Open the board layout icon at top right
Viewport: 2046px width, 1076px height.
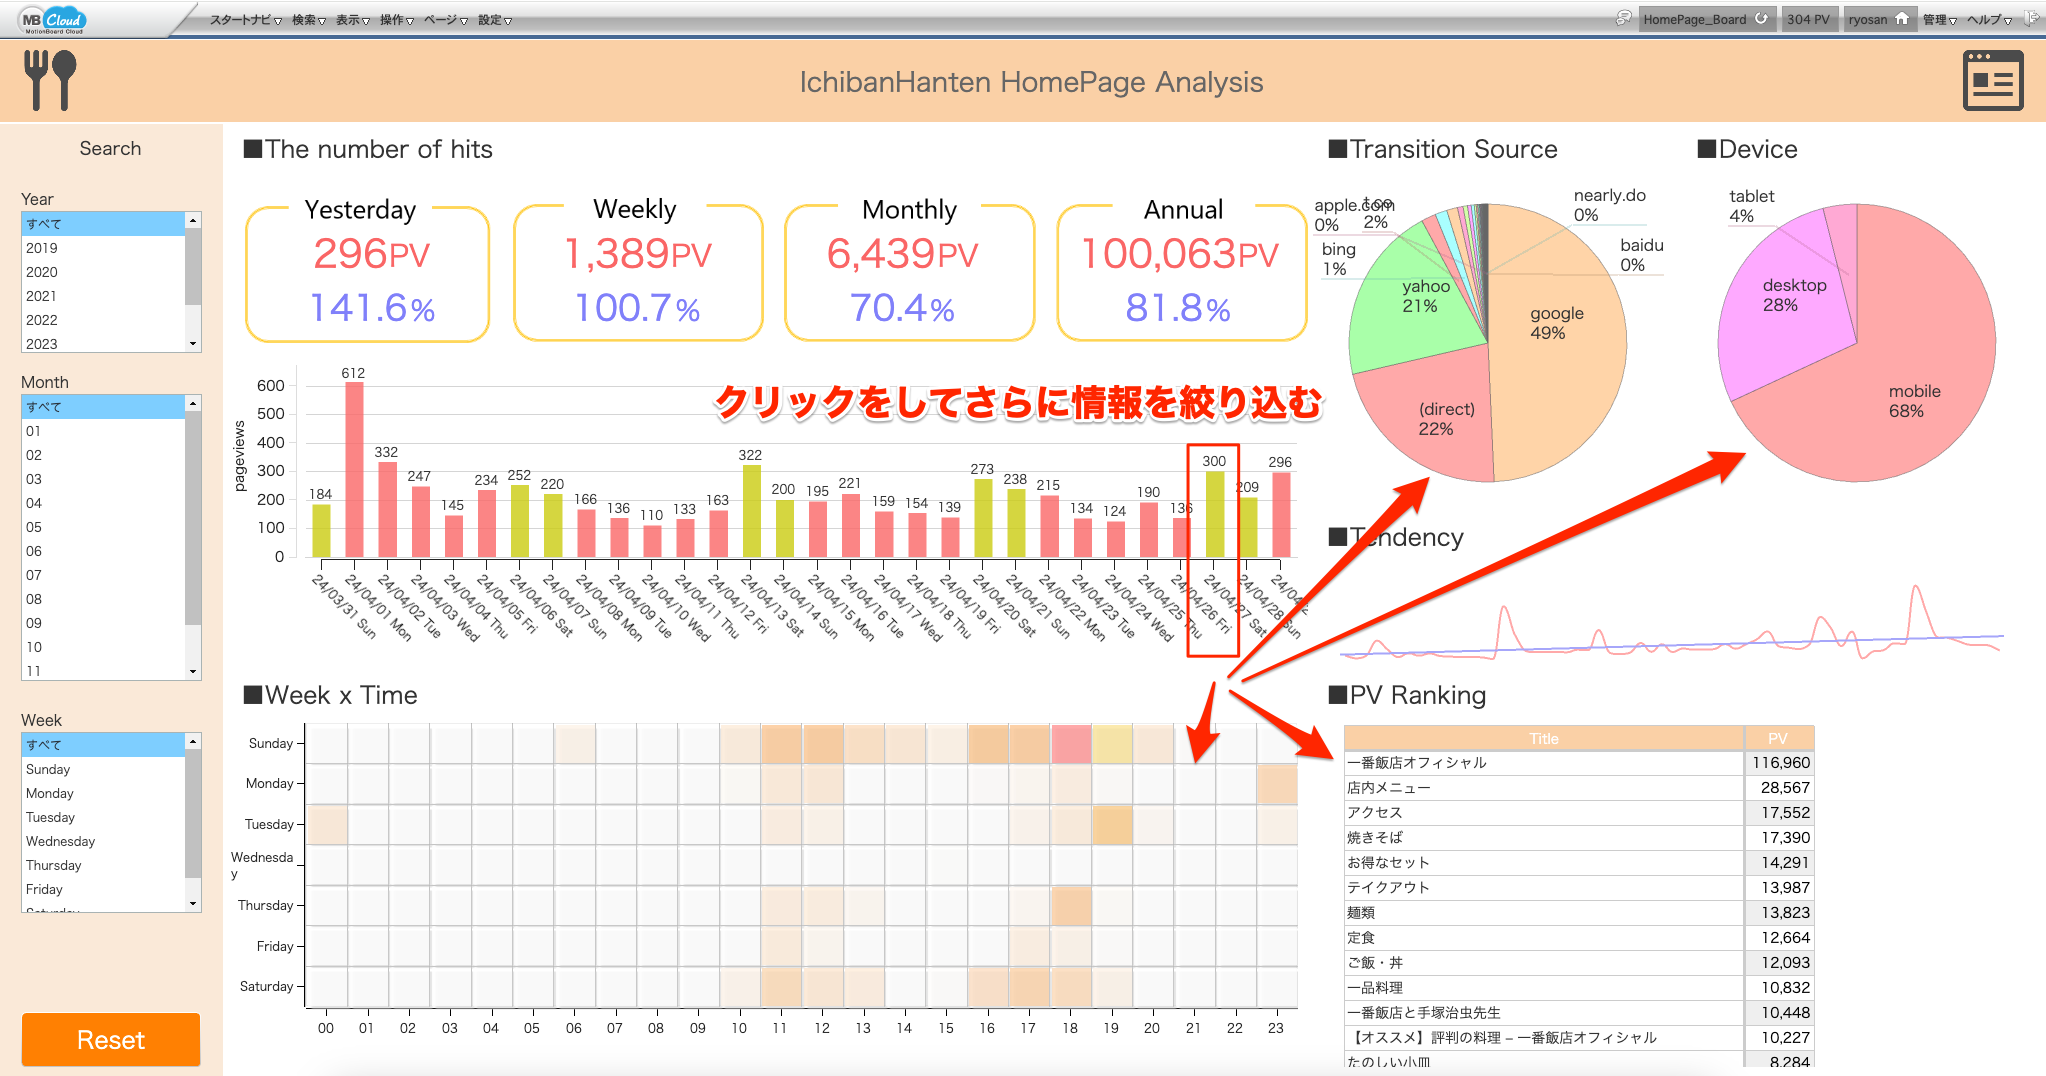pyautogui.click(x=1993, y=80)
